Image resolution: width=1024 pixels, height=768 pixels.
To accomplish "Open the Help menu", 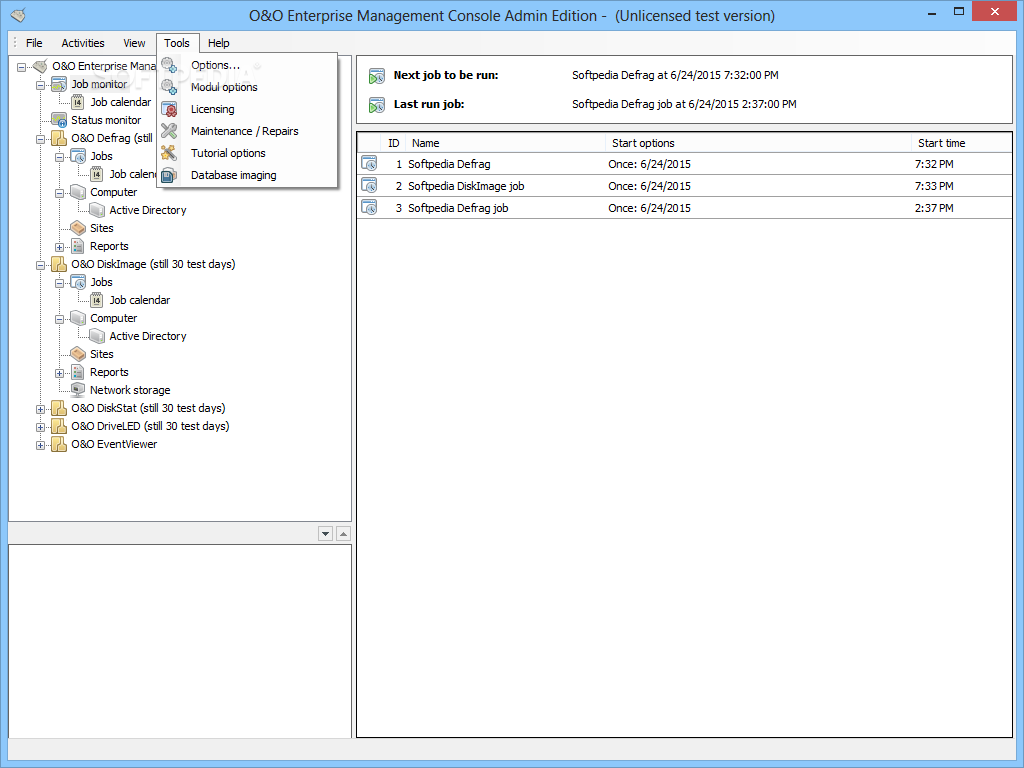I will pos(219,43).
